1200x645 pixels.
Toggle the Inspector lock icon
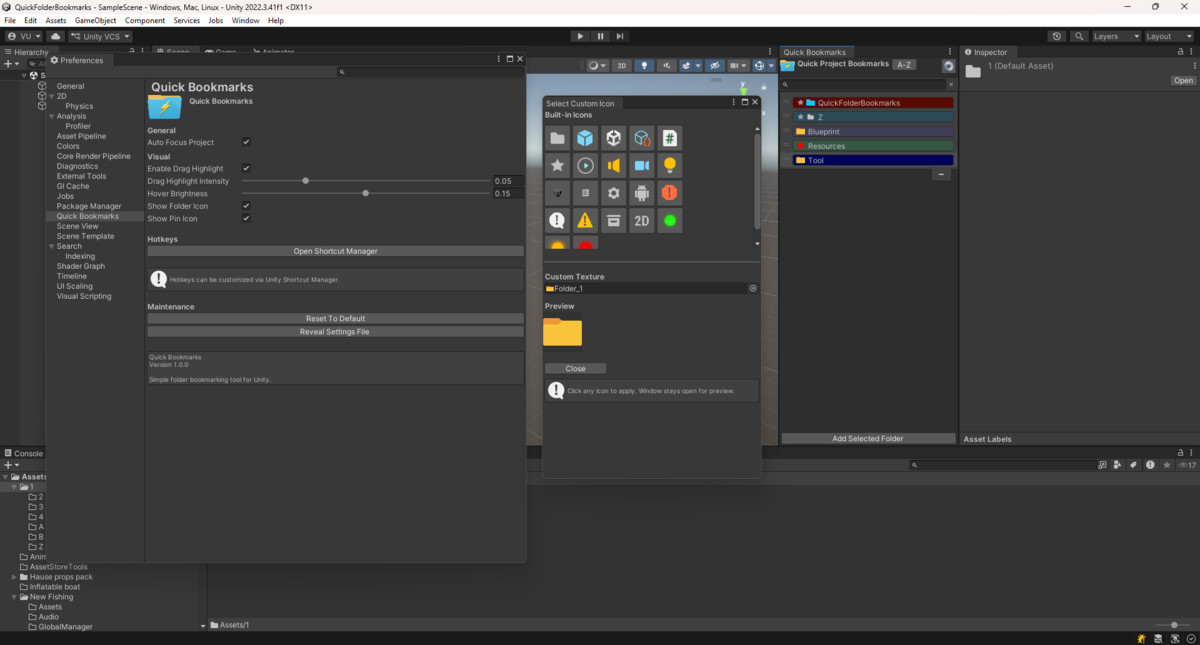(1181, 52)
